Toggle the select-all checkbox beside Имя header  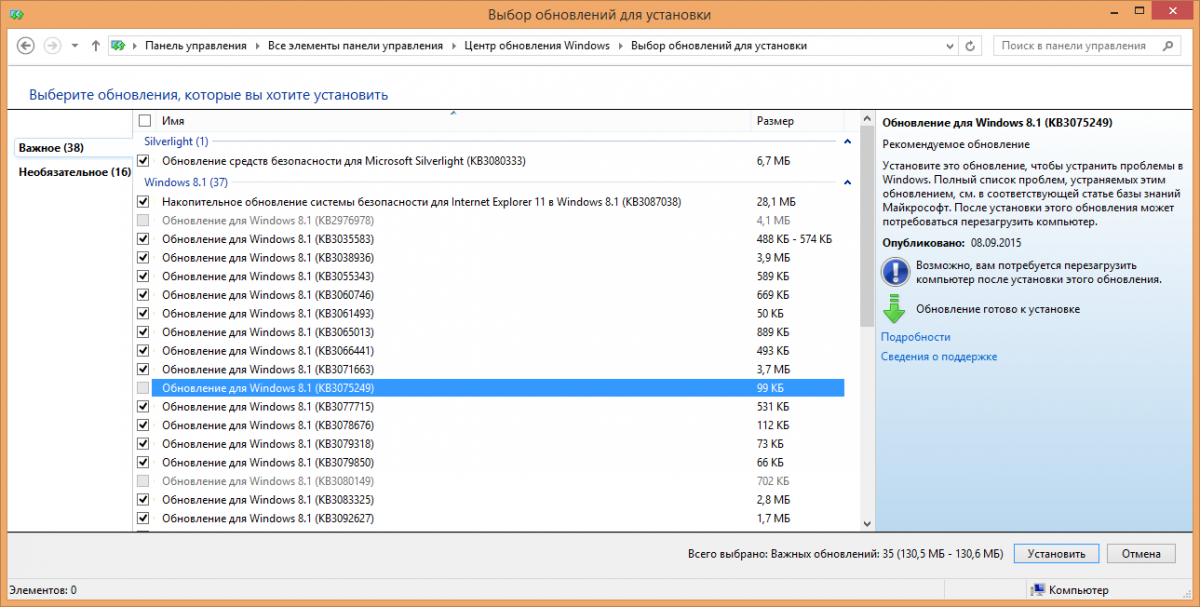(x=145, y=121)
